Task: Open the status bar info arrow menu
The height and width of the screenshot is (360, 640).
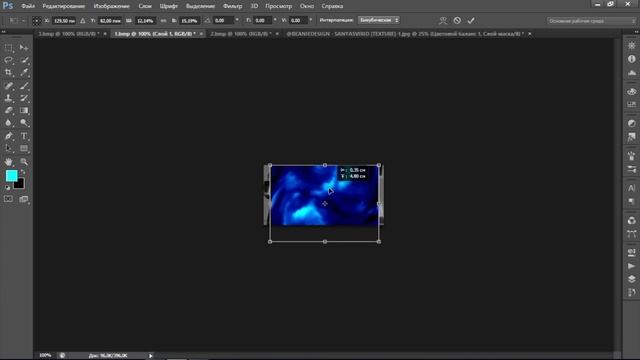Action: point(151,356)
